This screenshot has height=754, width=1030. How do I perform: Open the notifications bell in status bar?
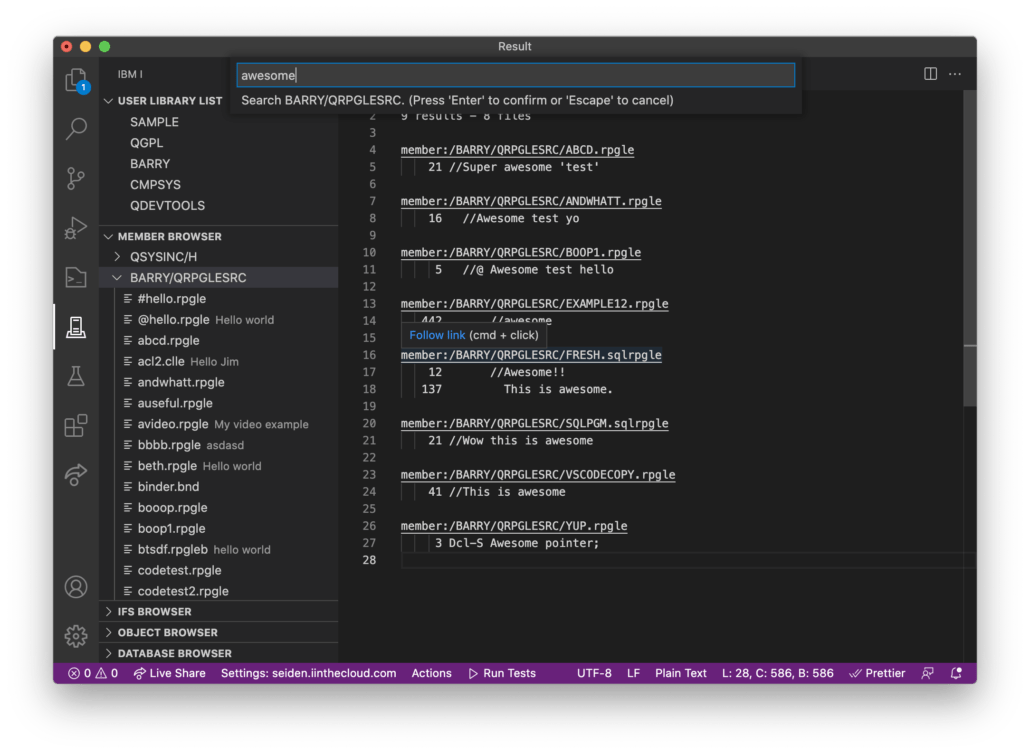click(955, 673)
